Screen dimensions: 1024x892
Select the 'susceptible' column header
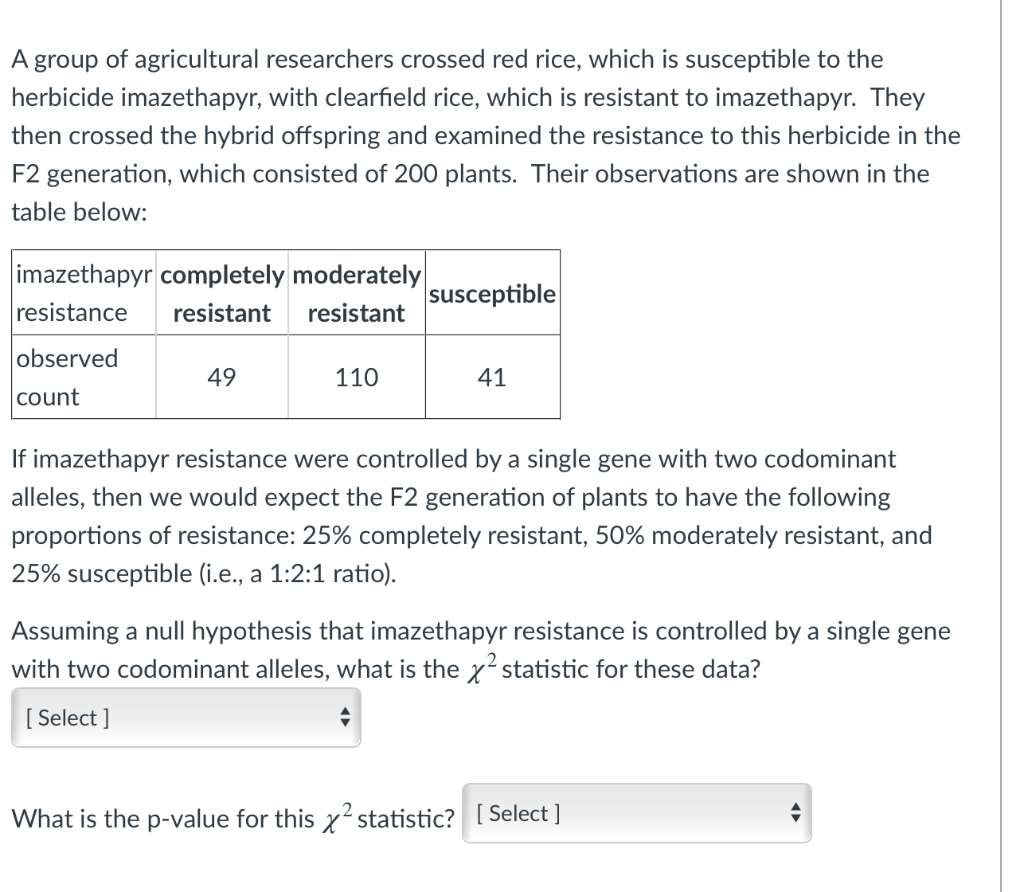tap(492, 293)
